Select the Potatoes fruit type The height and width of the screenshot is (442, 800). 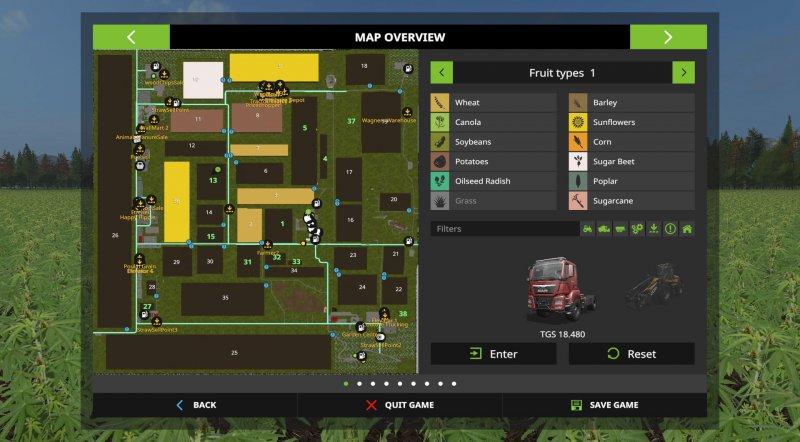pos(493,161)
